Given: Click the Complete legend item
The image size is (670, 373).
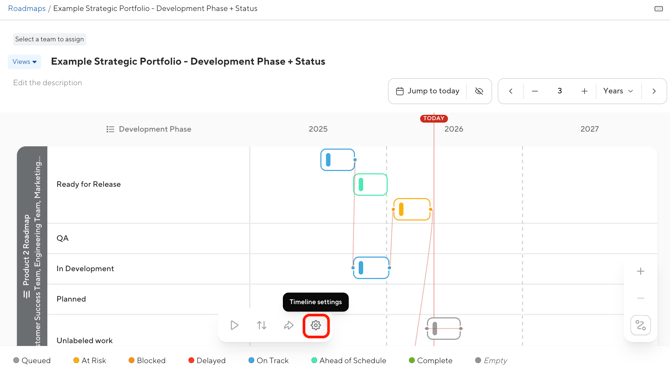Looking at the screenshot, I should (x=430, y=361).
